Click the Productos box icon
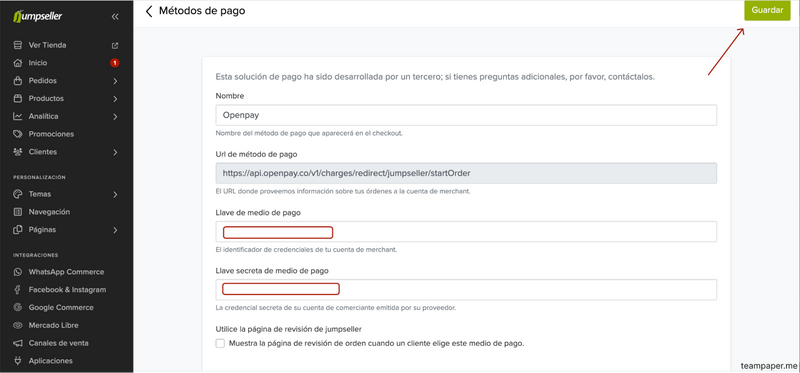800x373 pixels. (x=18, y=98)
